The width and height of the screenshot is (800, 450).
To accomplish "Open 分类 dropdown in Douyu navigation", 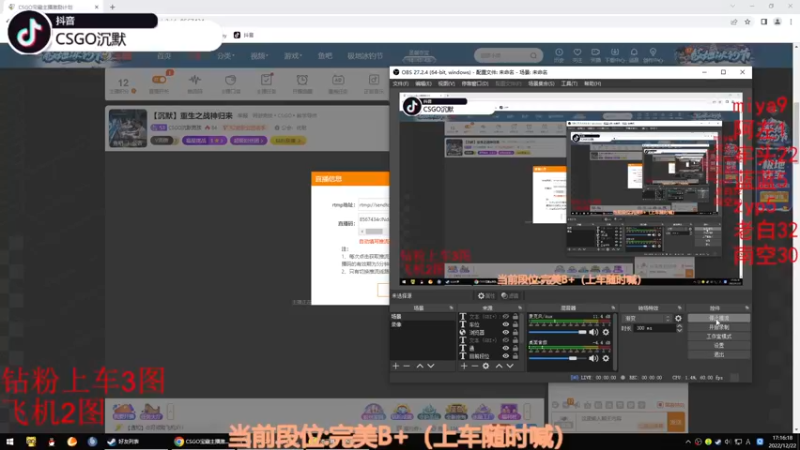I will [226, 56].
